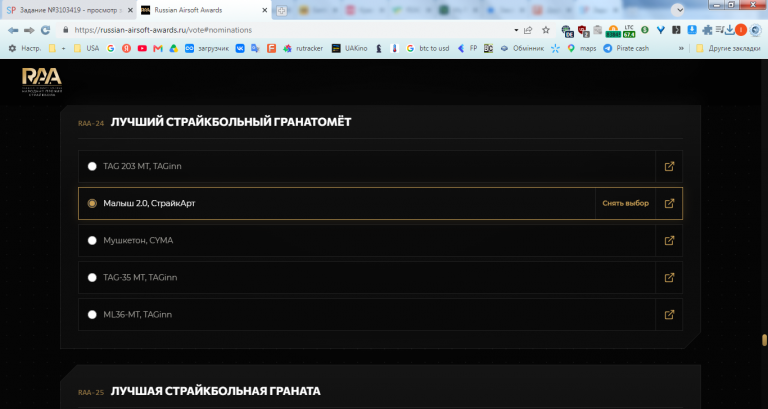Open the USA bookmarks folder

click(x=86, y=48)
